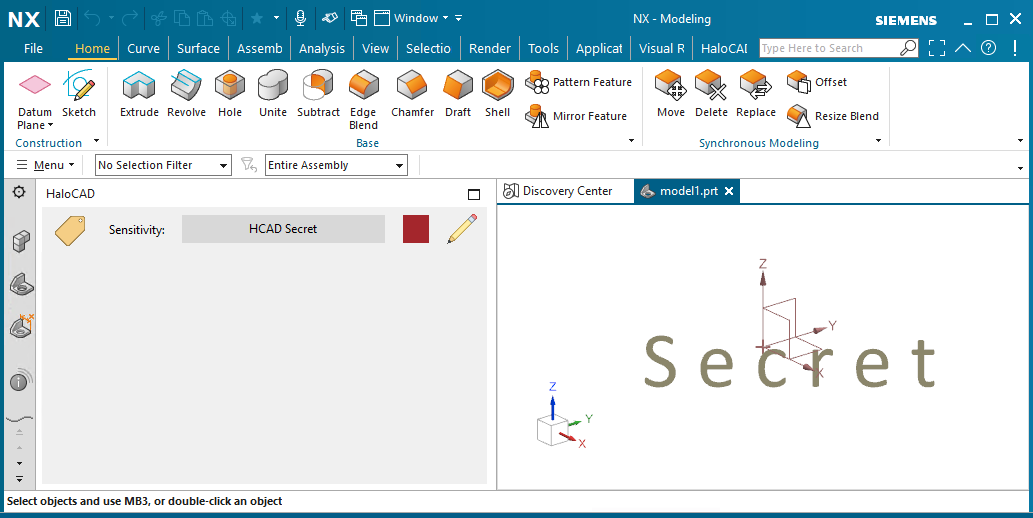The image size is (1033, 518).
Task: Click the red sensitivity color swatch
Action: tap(416, 229)
